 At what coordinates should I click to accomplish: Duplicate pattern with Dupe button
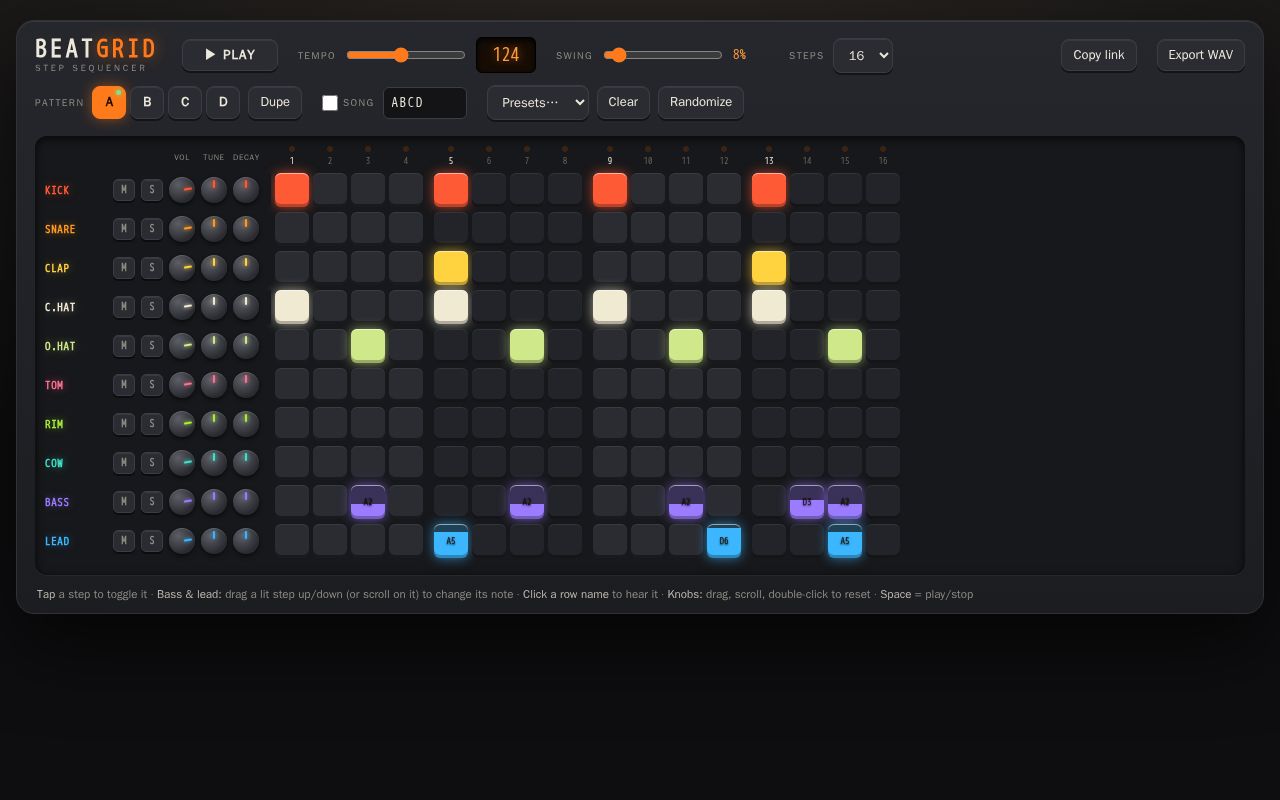point(275,102)
